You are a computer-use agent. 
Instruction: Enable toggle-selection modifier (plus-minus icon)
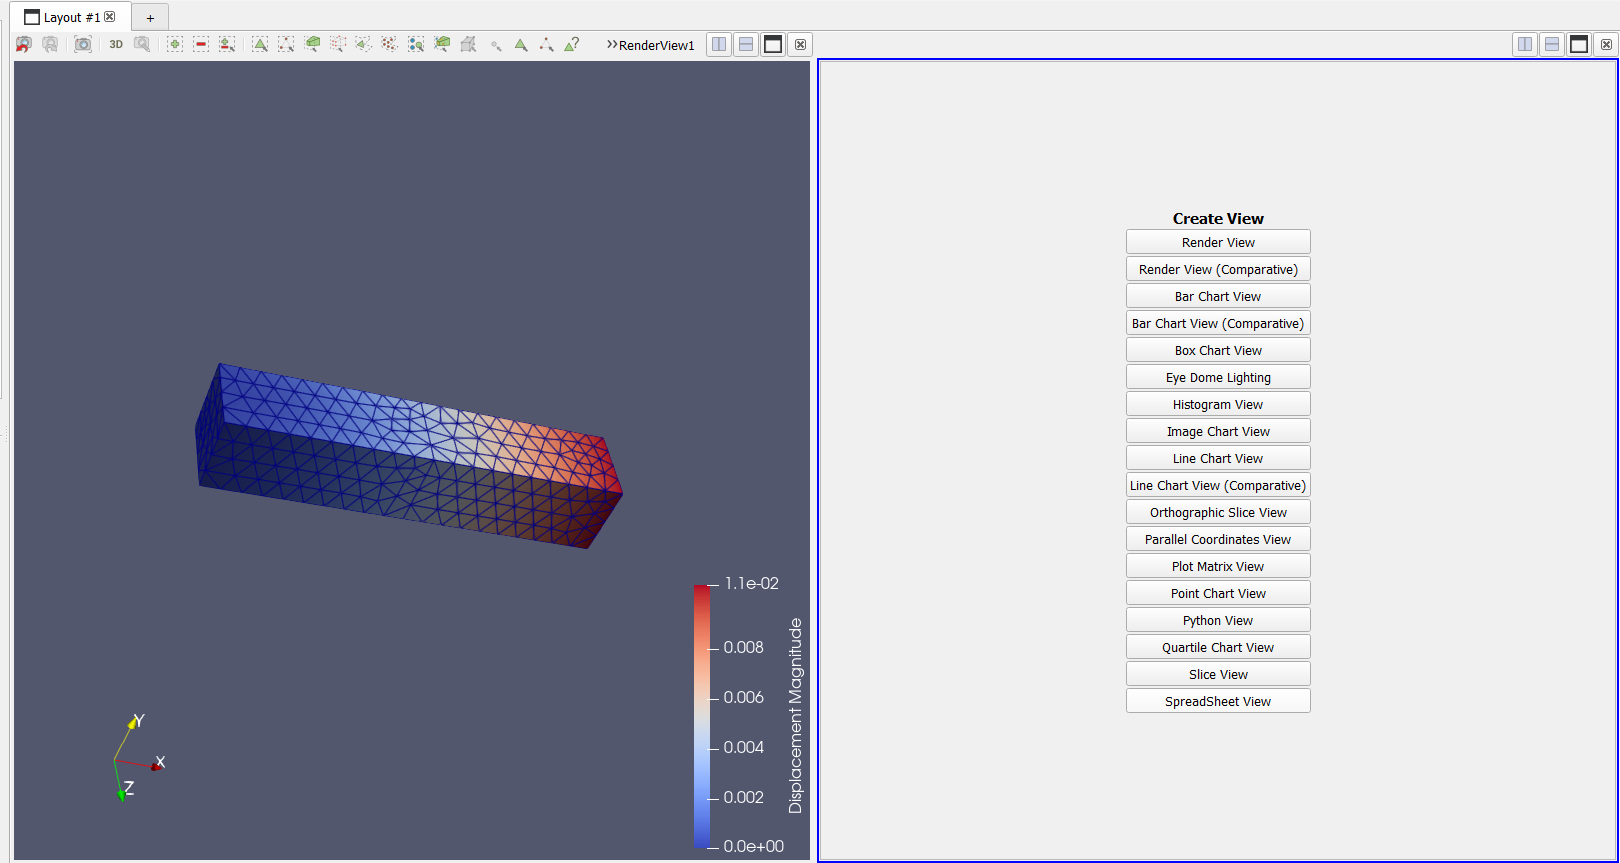(x=227, y=44)
